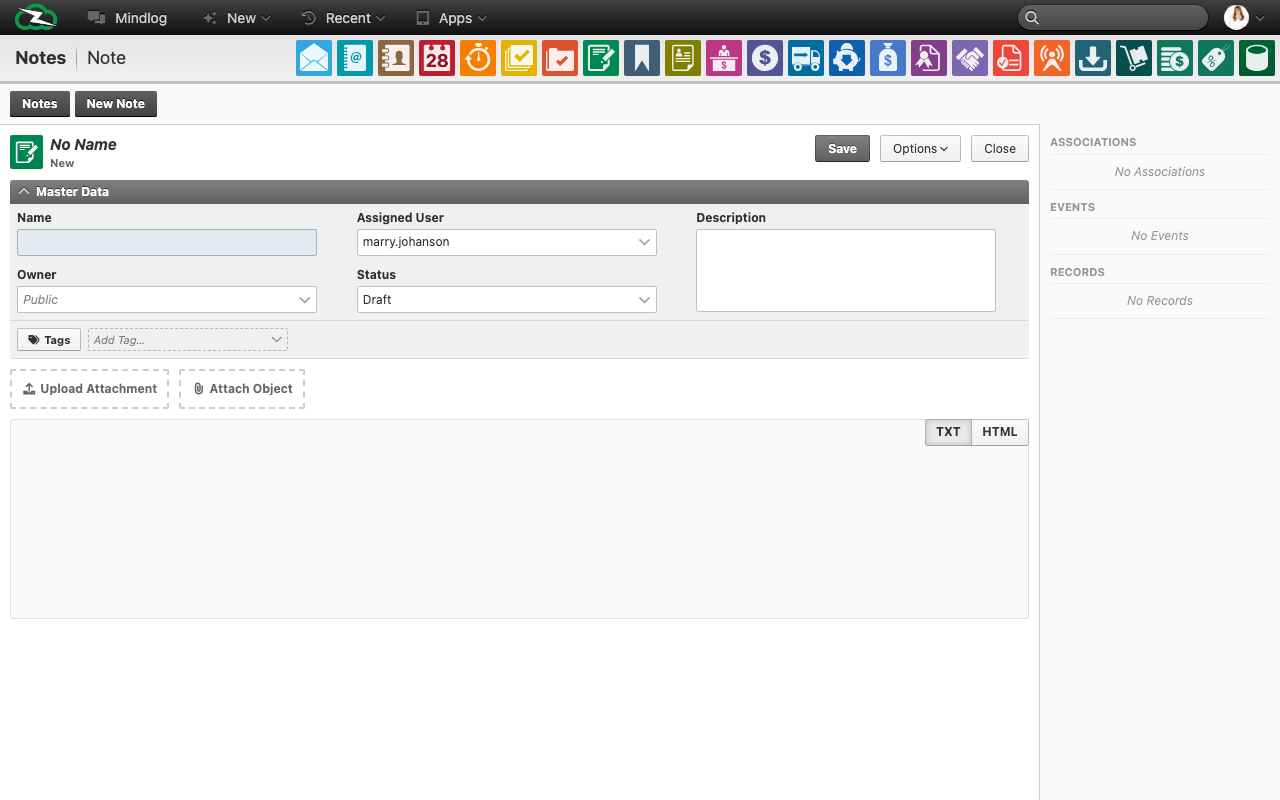The image size is (1280, 800).
Task: Click the green cloud logo icon
Action: coord(35,17)
